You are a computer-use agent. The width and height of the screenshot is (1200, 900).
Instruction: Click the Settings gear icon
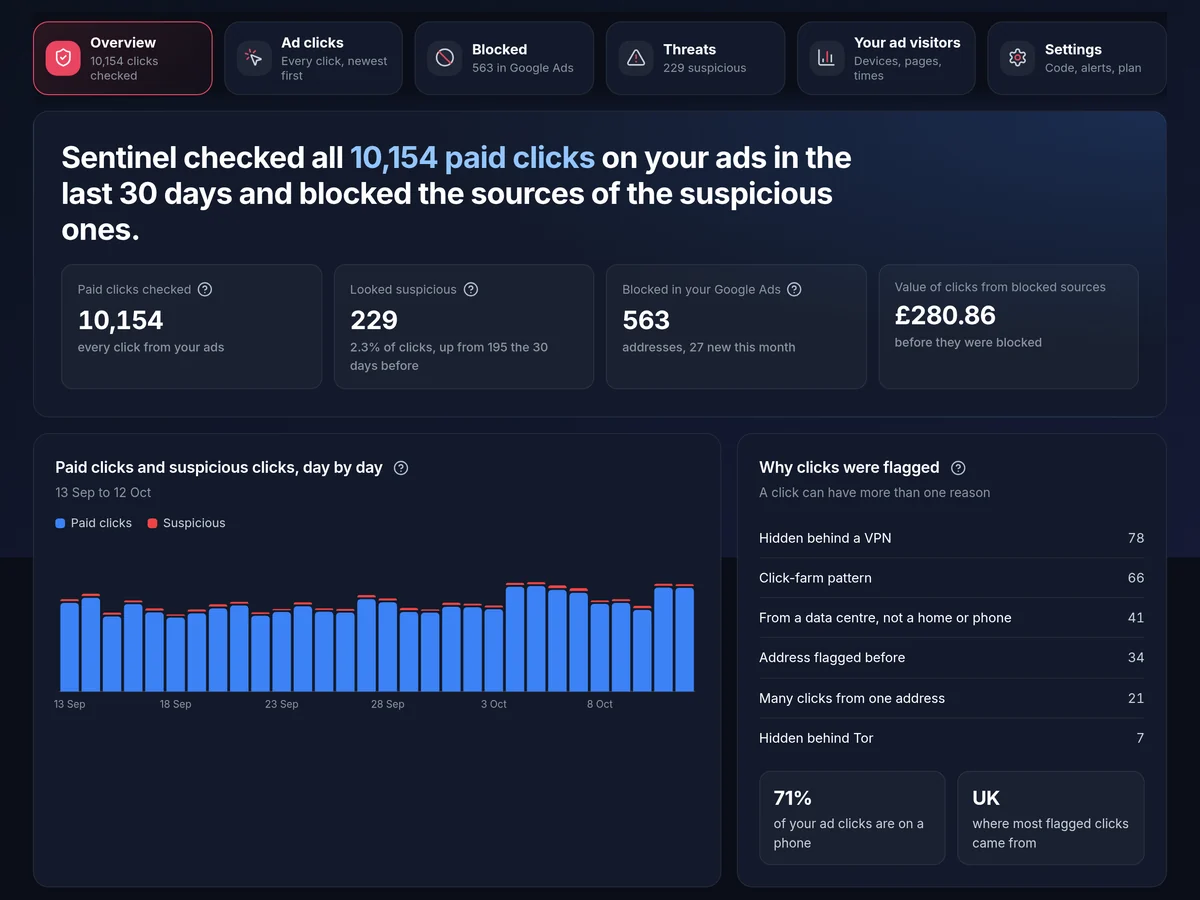pos(1018,58)
